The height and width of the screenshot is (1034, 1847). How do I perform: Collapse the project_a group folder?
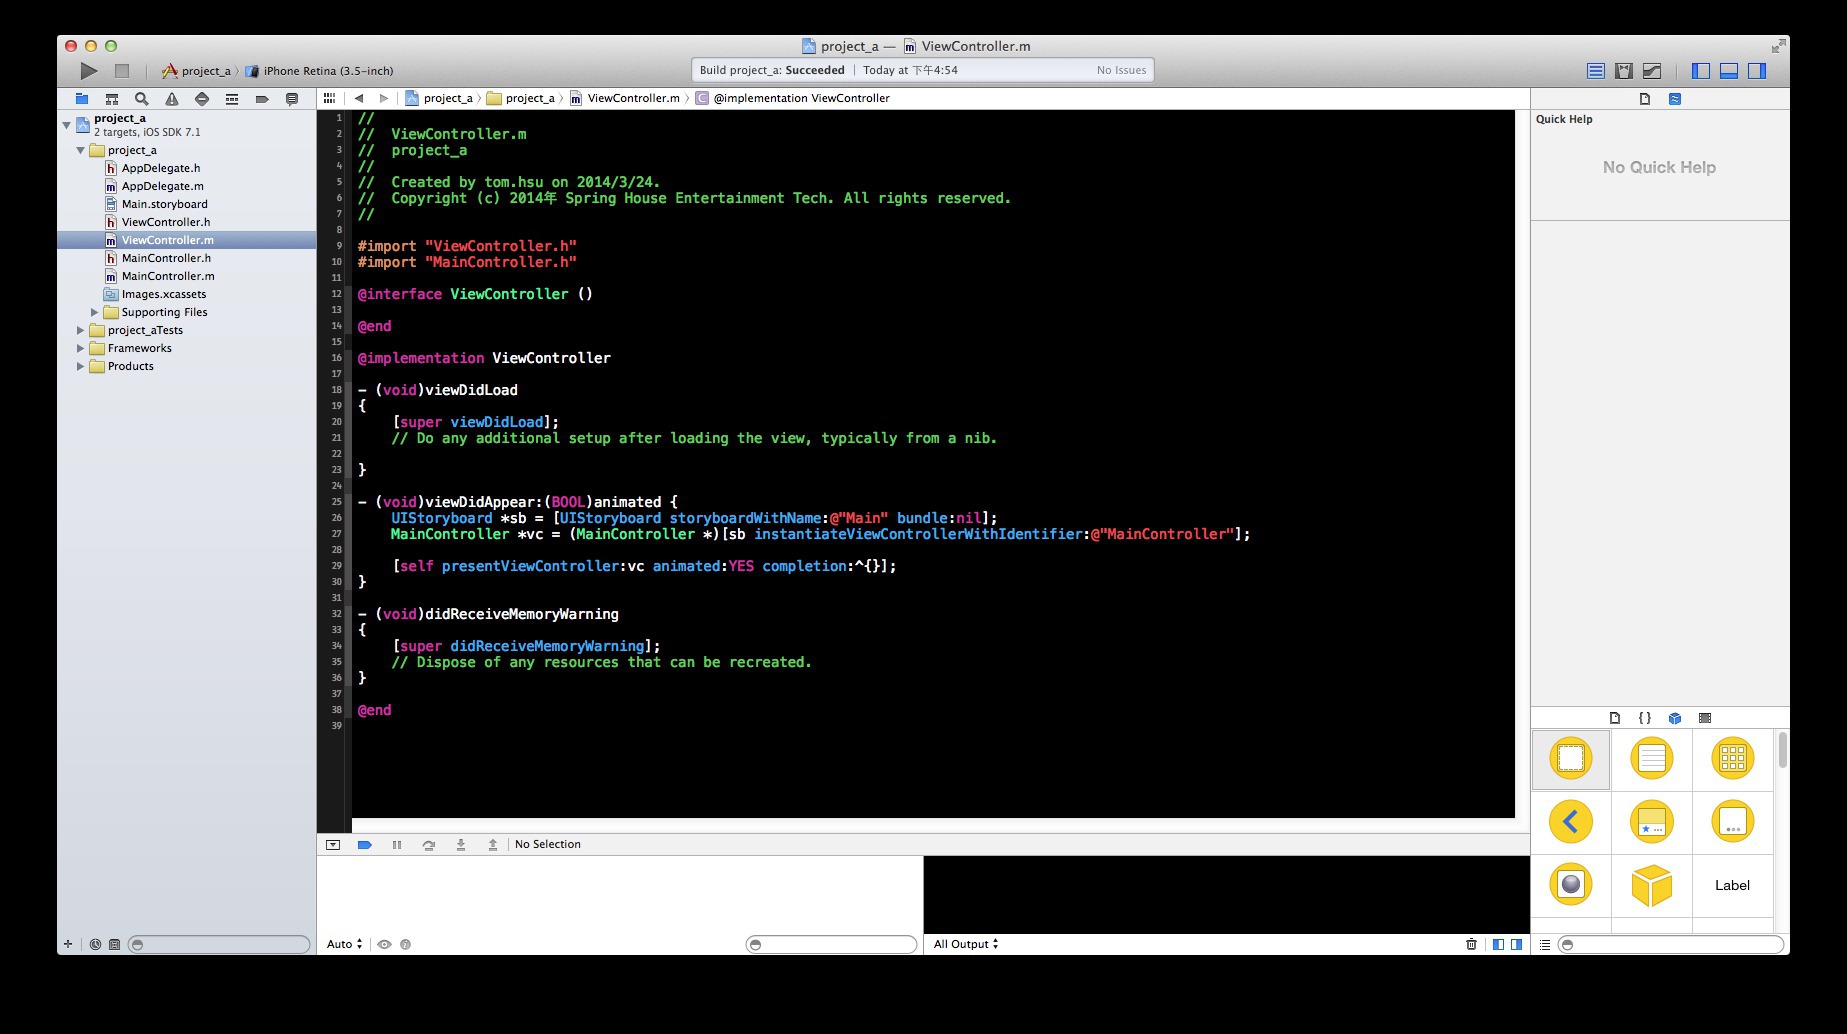tap(81, 150)
